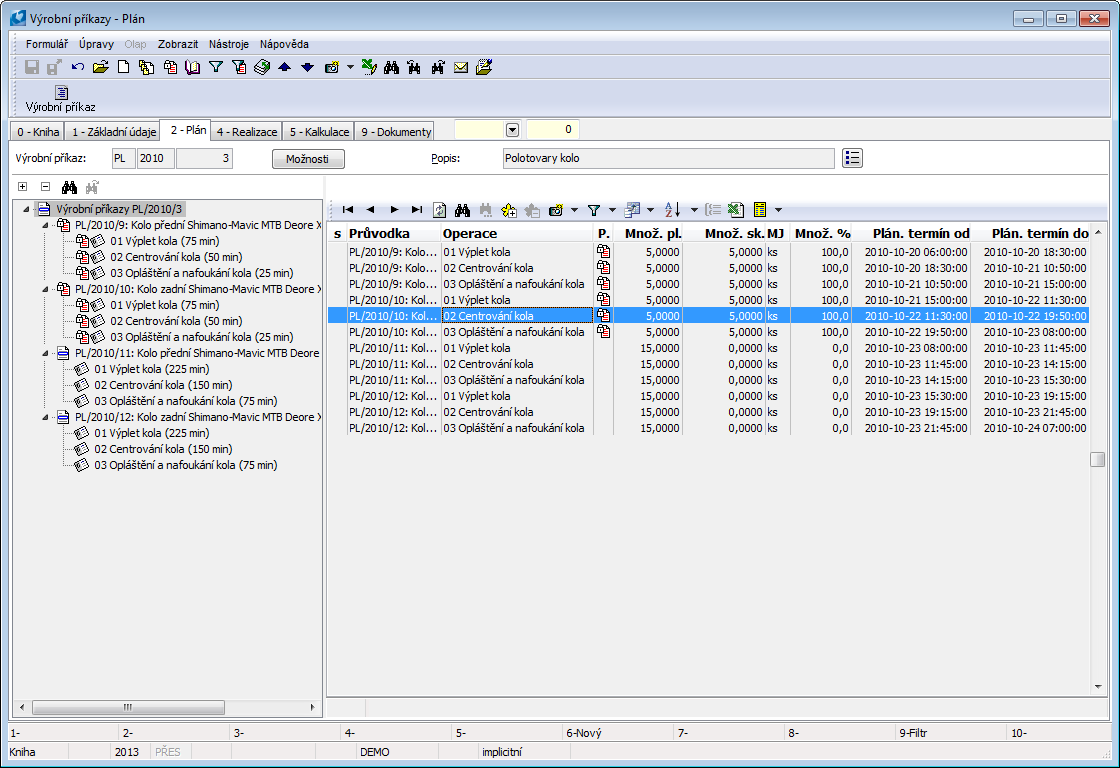Click the open folder icon in main toolbar
Viewport: 1120px width, 768px height.
[100, 68]
